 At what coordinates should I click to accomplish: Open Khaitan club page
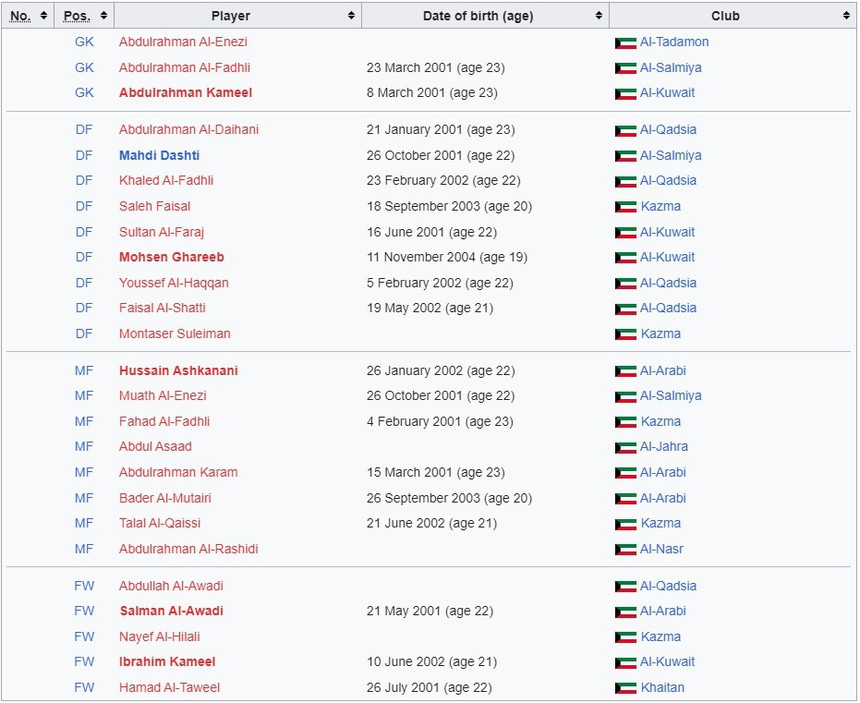pos(662,687)
